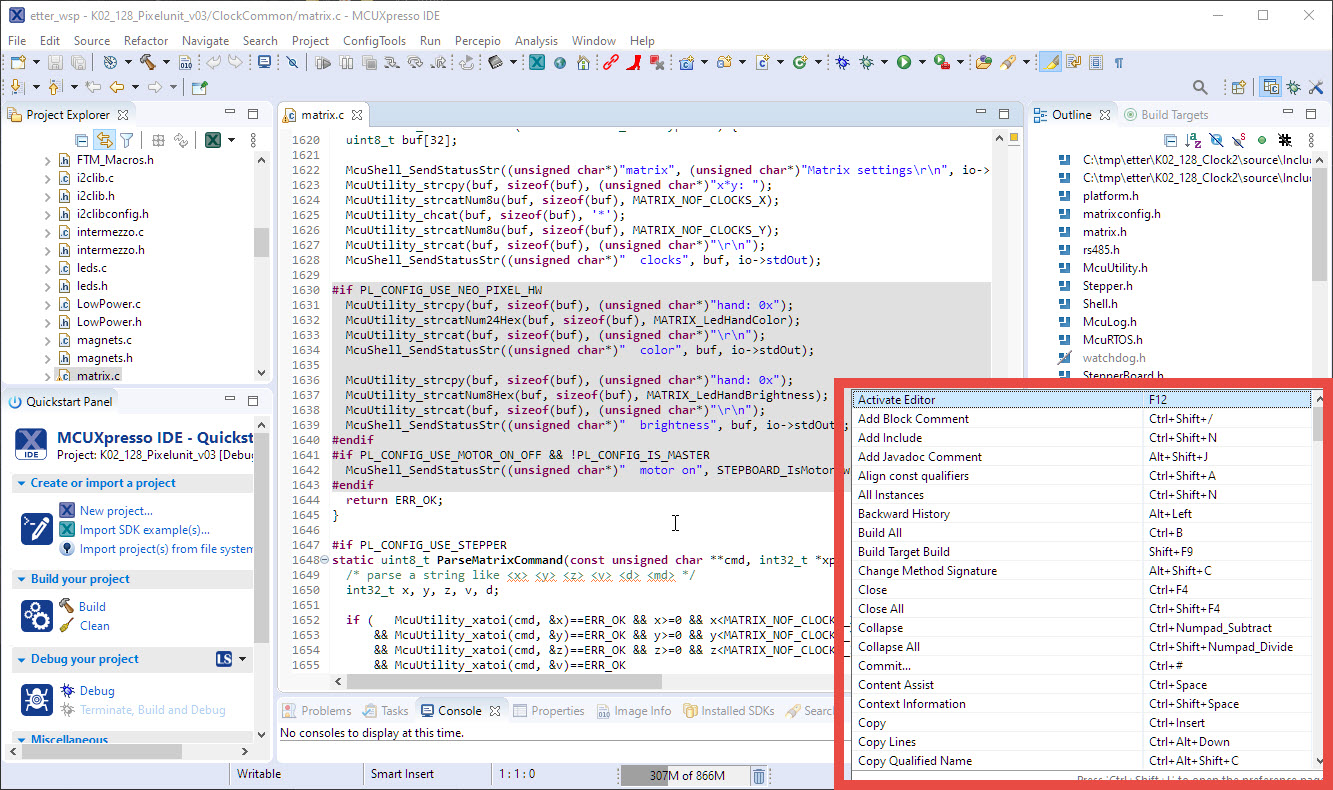Click the home icon in main toolbar
This screenshot has width=1333, height=790.
click(x=583, y=62)
